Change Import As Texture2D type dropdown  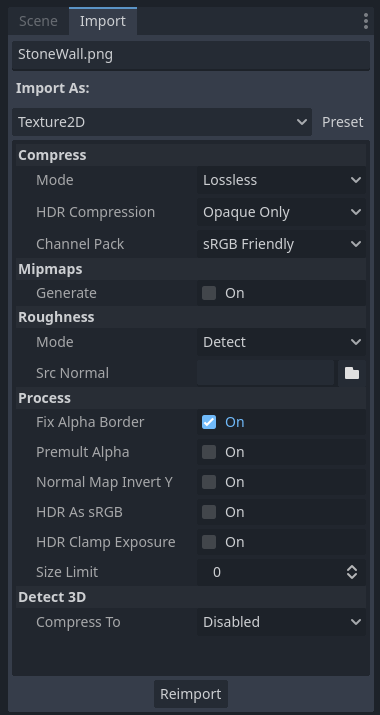162,122
